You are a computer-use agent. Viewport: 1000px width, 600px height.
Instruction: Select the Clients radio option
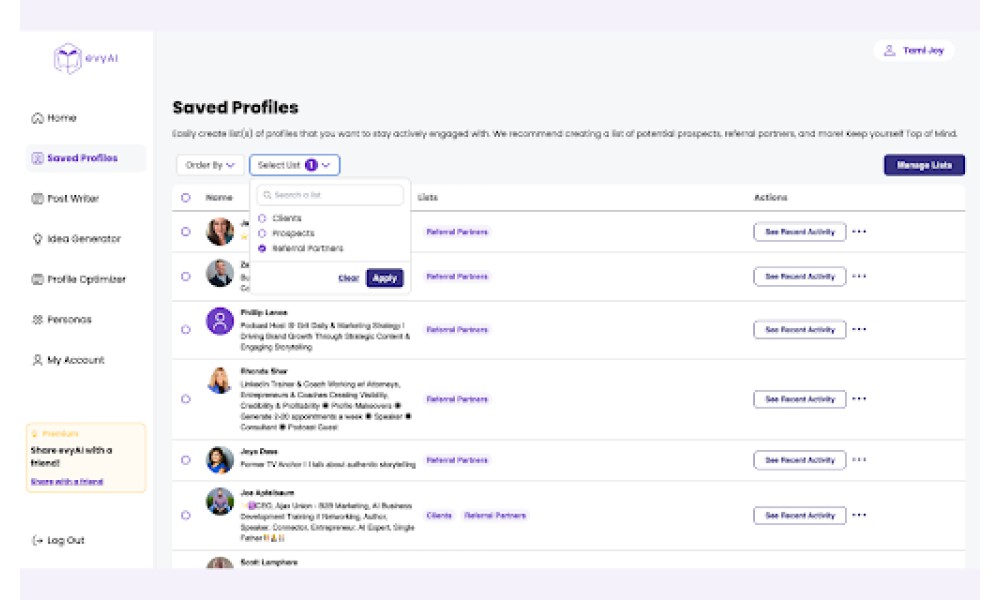coord(262,218)
